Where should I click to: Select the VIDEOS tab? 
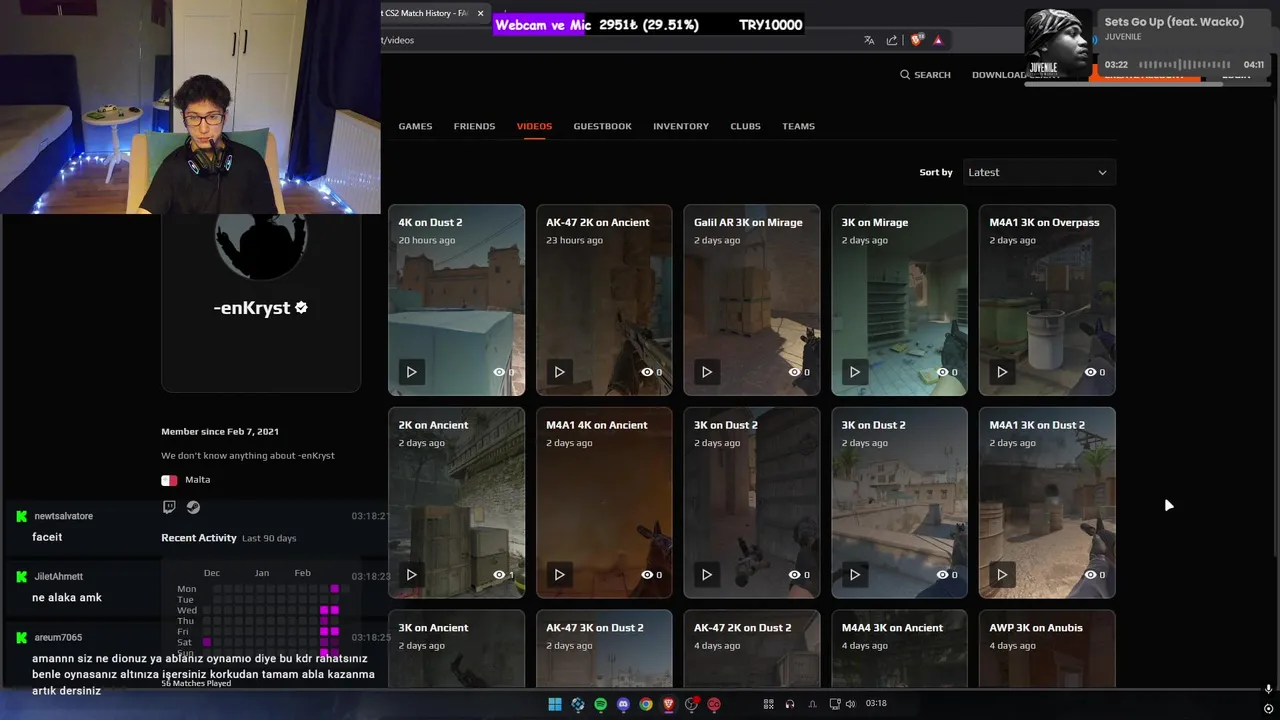(534, 126)
